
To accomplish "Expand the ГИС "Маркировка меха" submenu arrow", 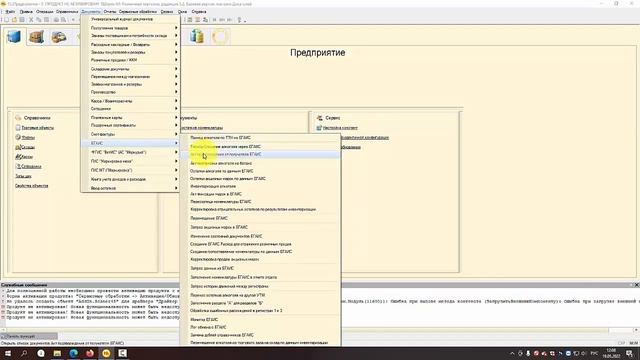I will (x=176, y=161).
